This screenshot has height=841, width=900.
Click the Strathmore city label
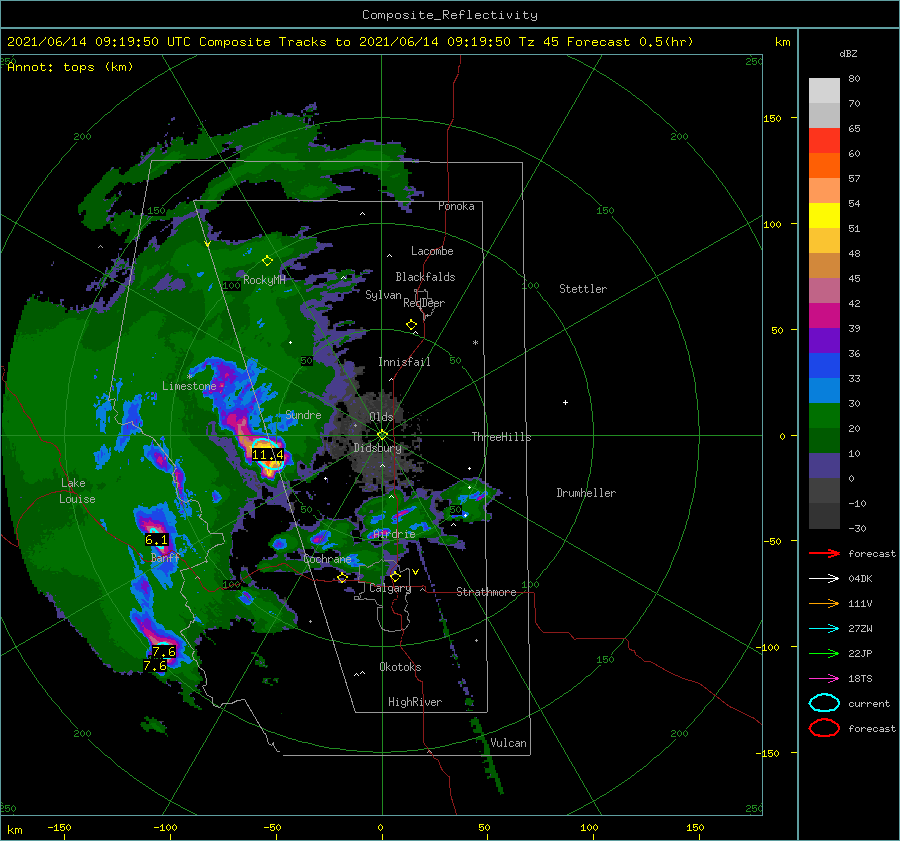(x=486, y=592)
